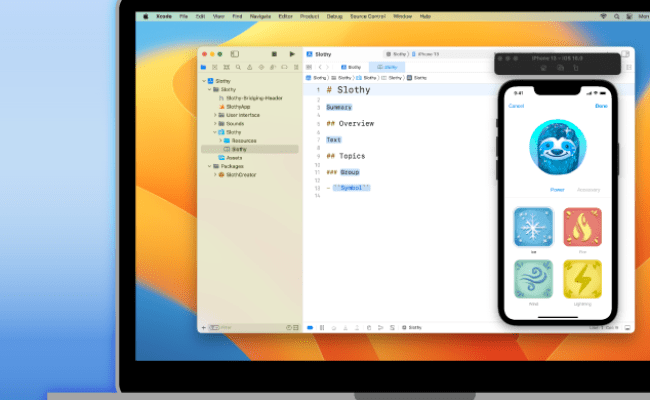Expand the Resources folder

click(x=221, y=141)
